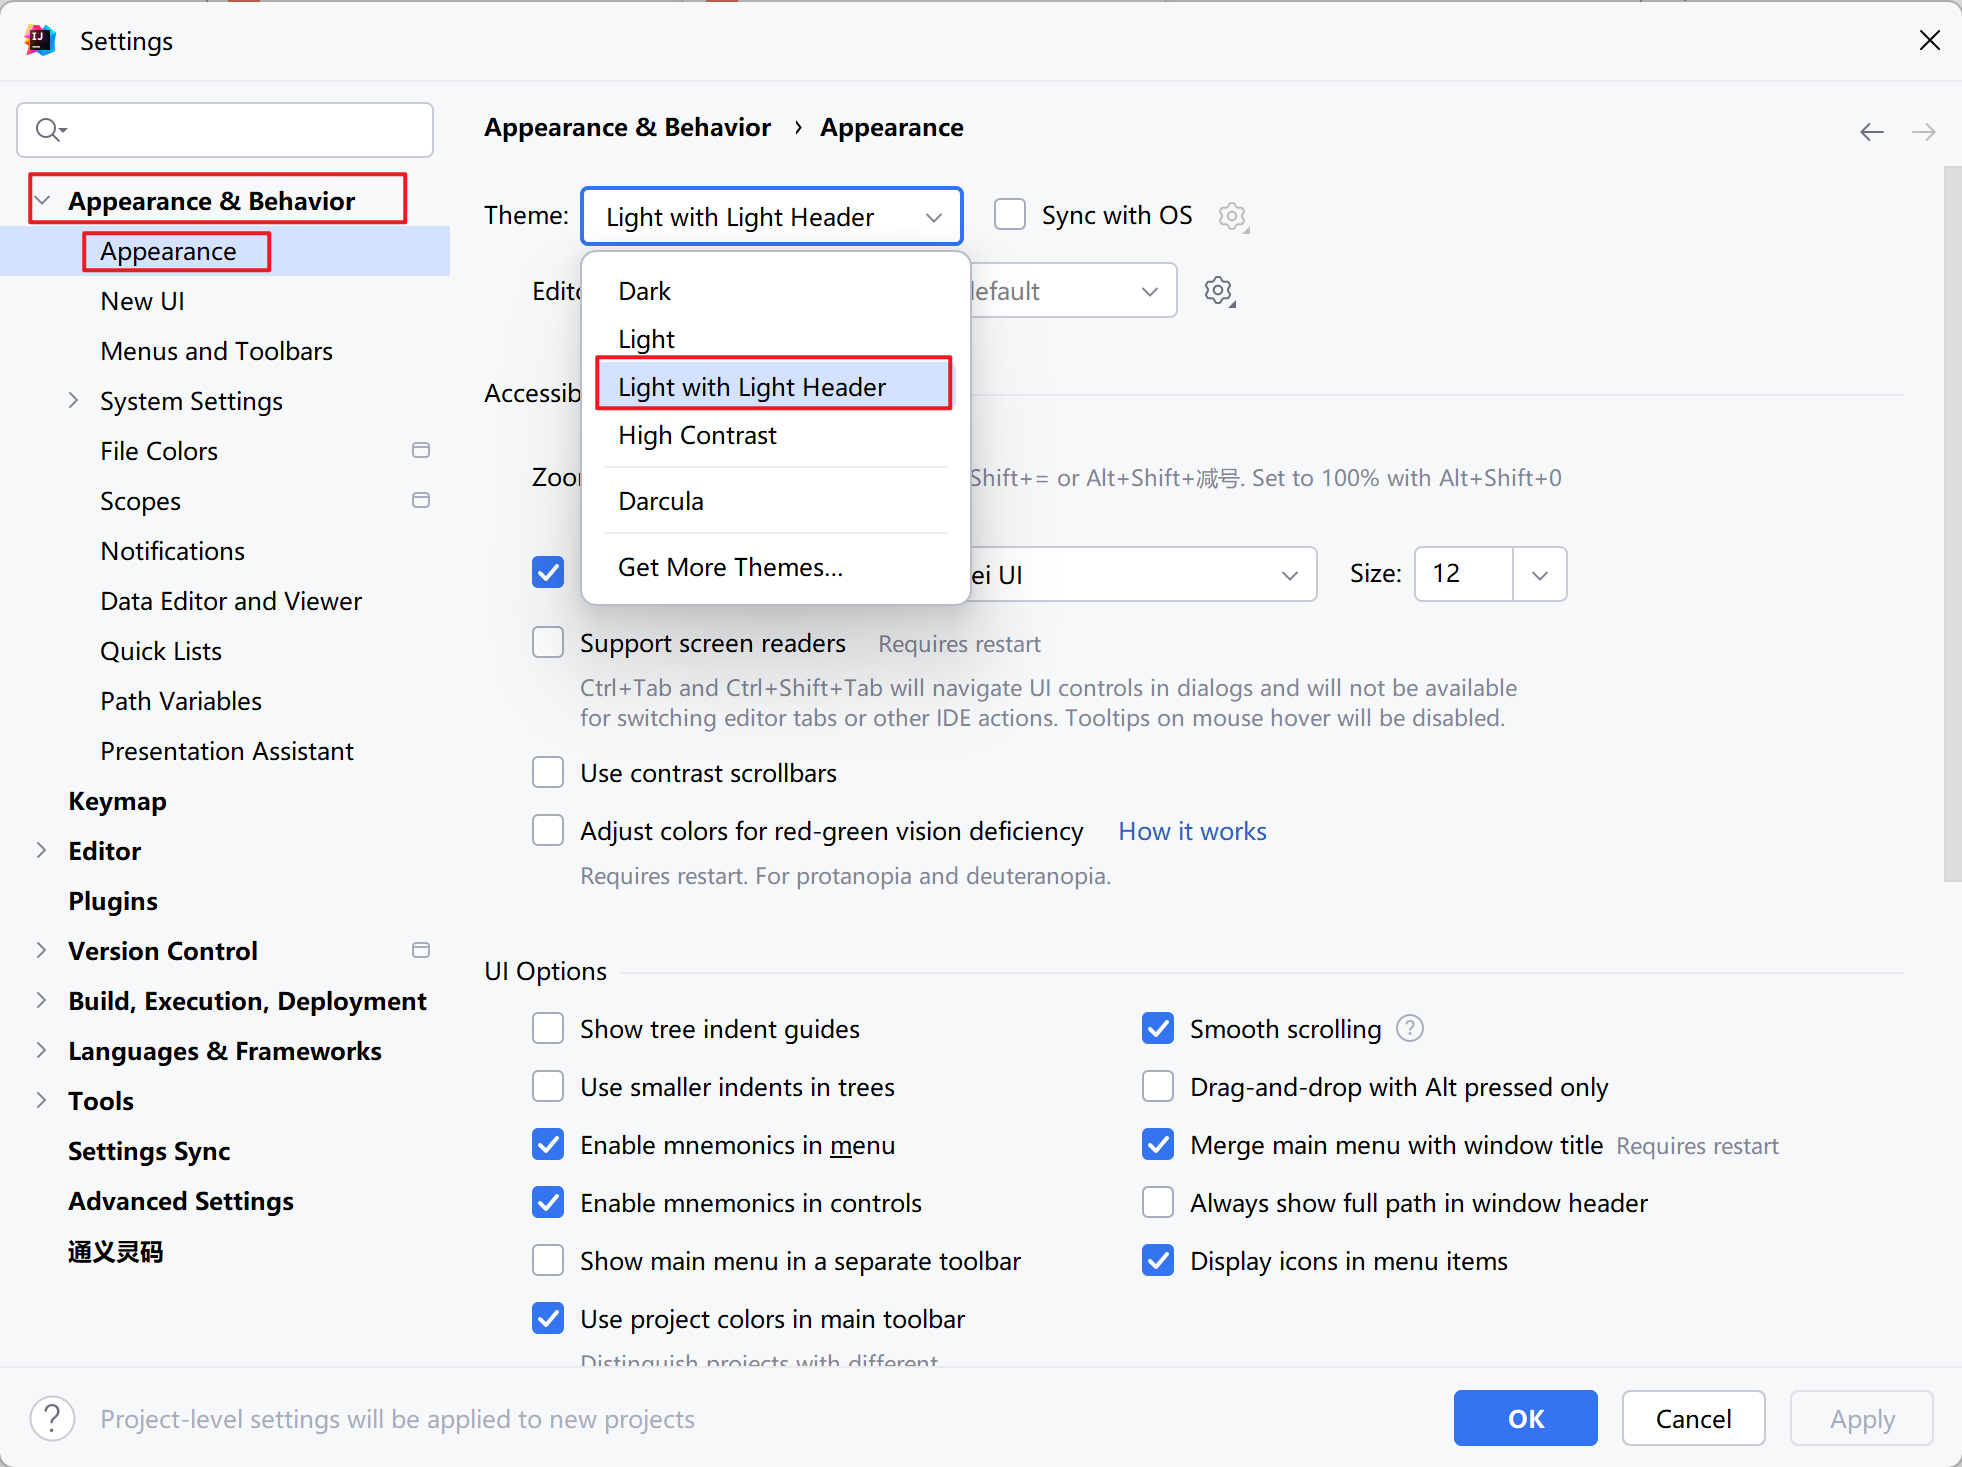Image resolution: width=1962 pixels, height=1467 pixels.
Task: Expand the Editor settings tree node
Action: [x=41, y=850]
